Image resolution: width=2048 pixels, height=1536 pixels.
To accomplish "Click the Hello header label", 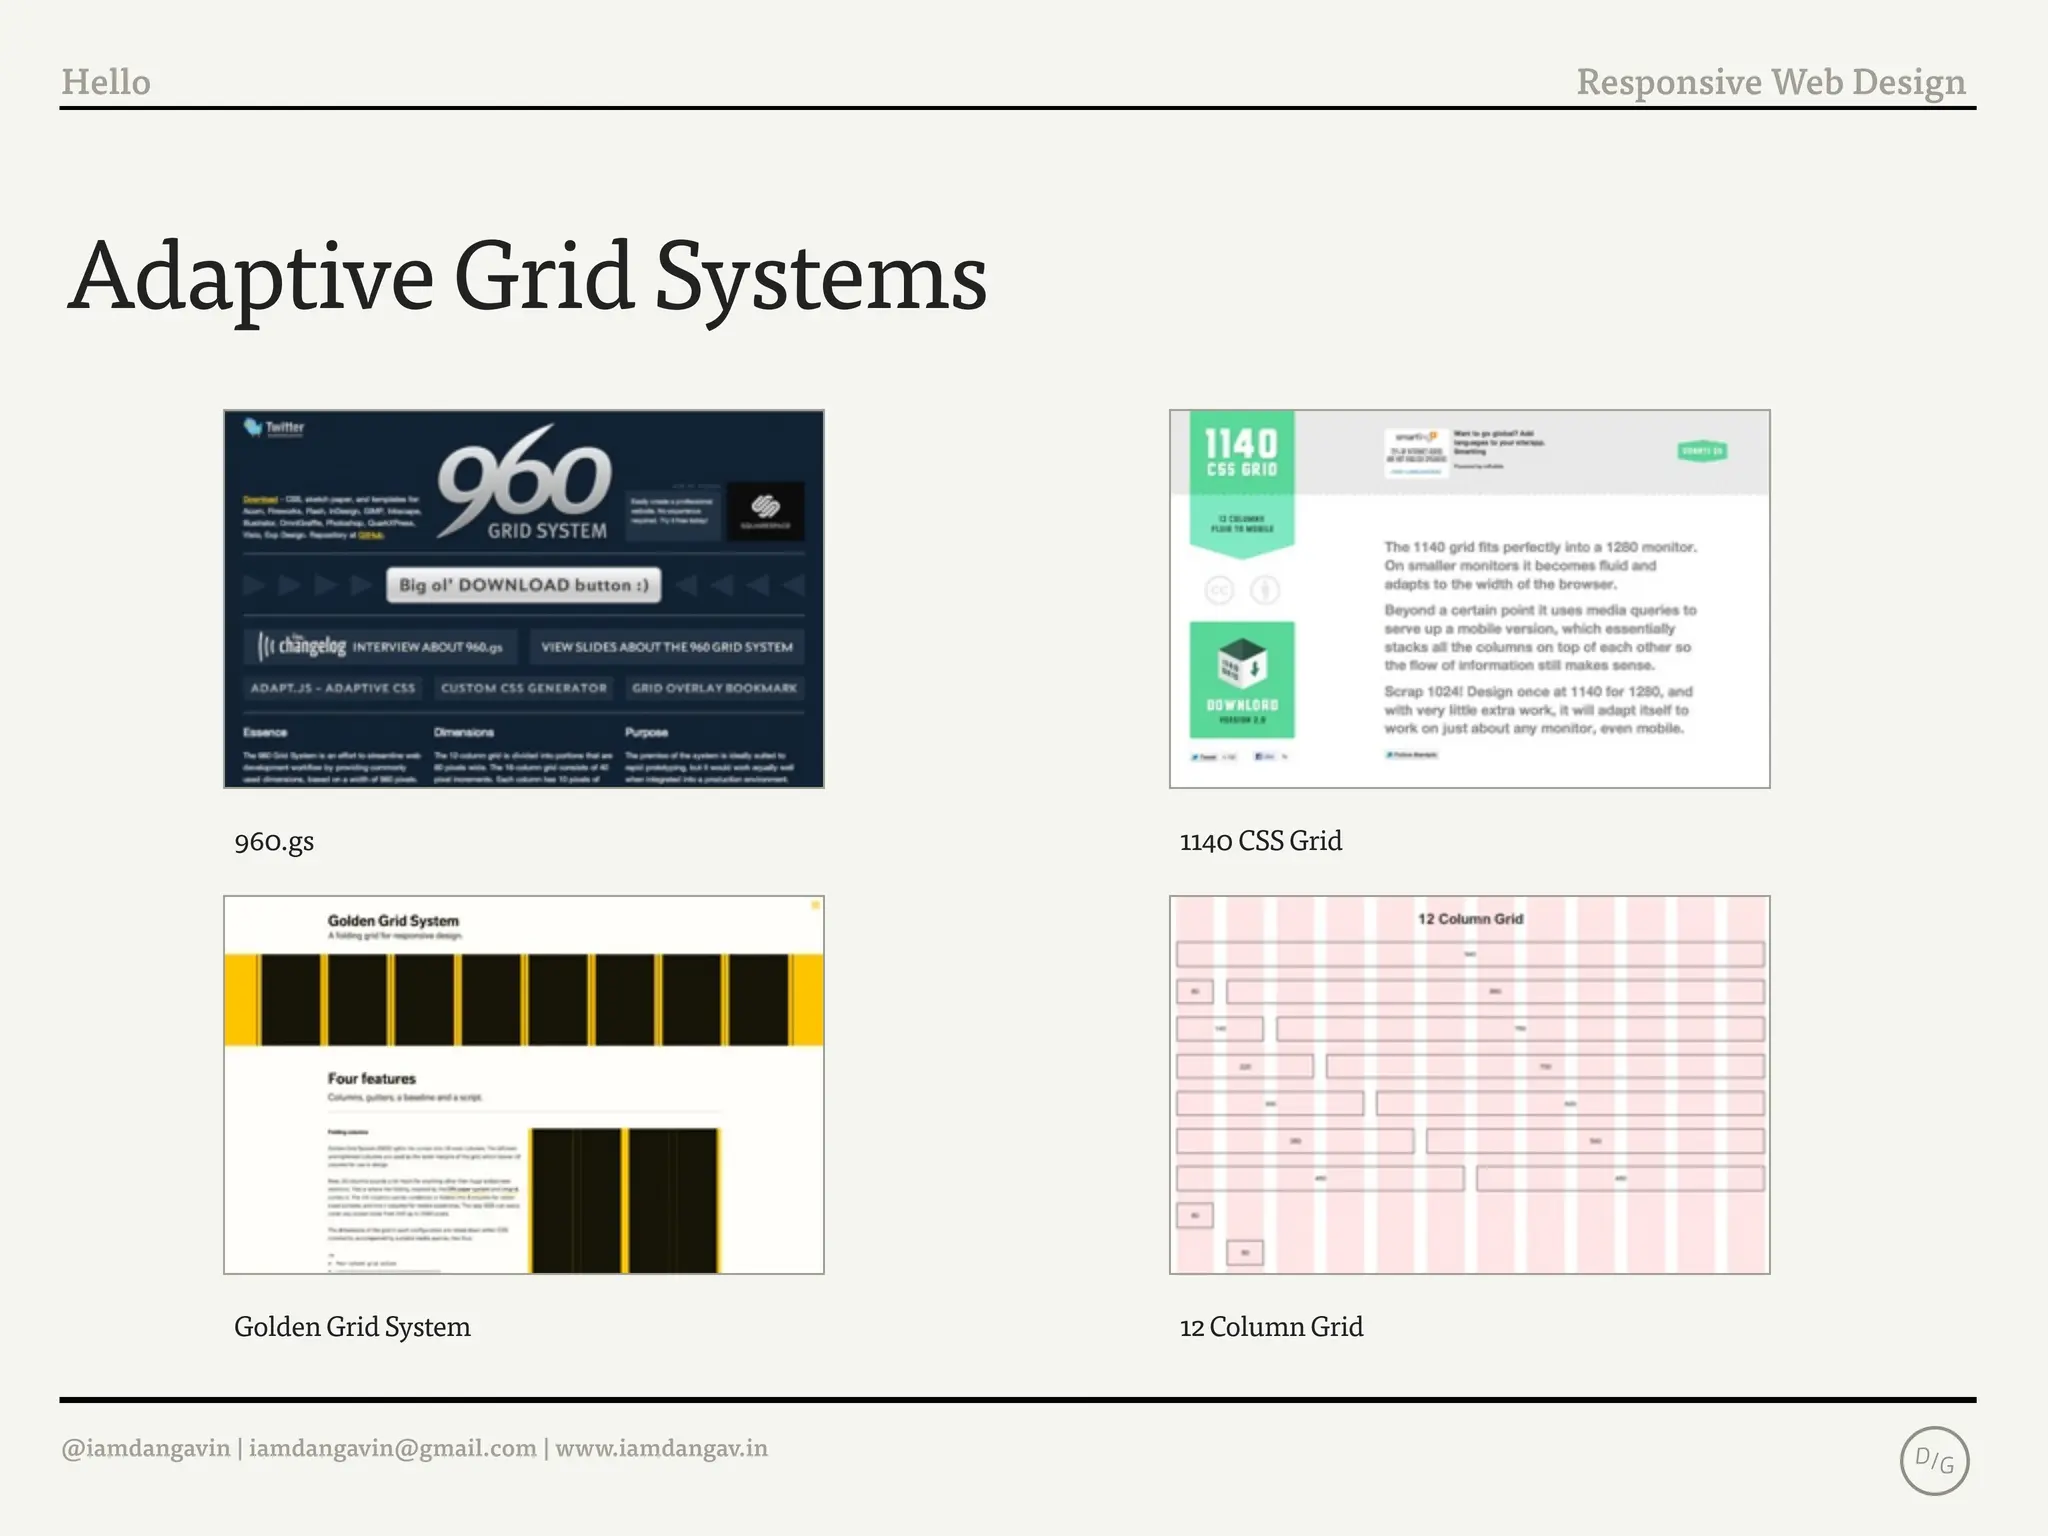I will pos(106,82).
